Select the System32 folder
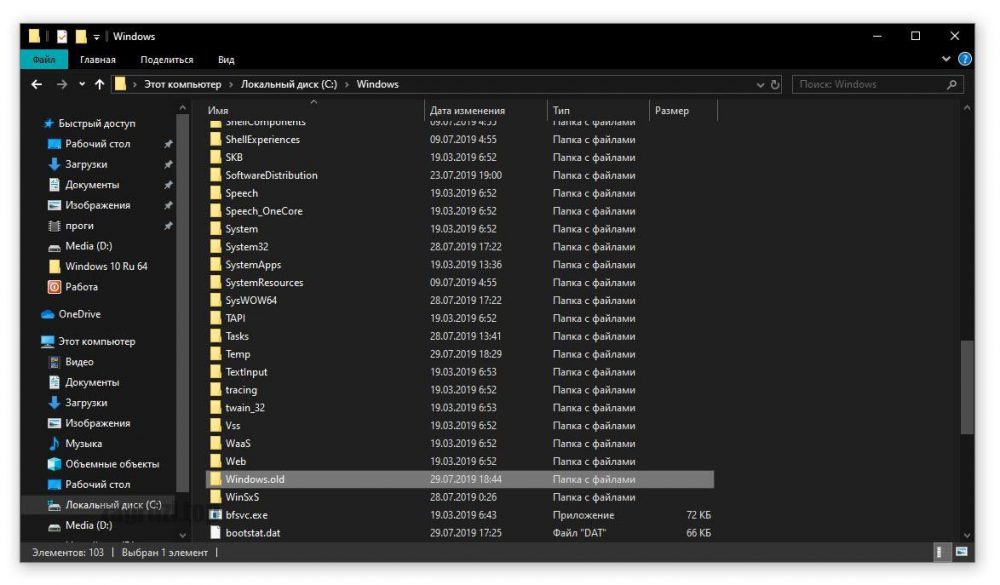The width and height of the screenshot is (1000, 585). point(246,247)
